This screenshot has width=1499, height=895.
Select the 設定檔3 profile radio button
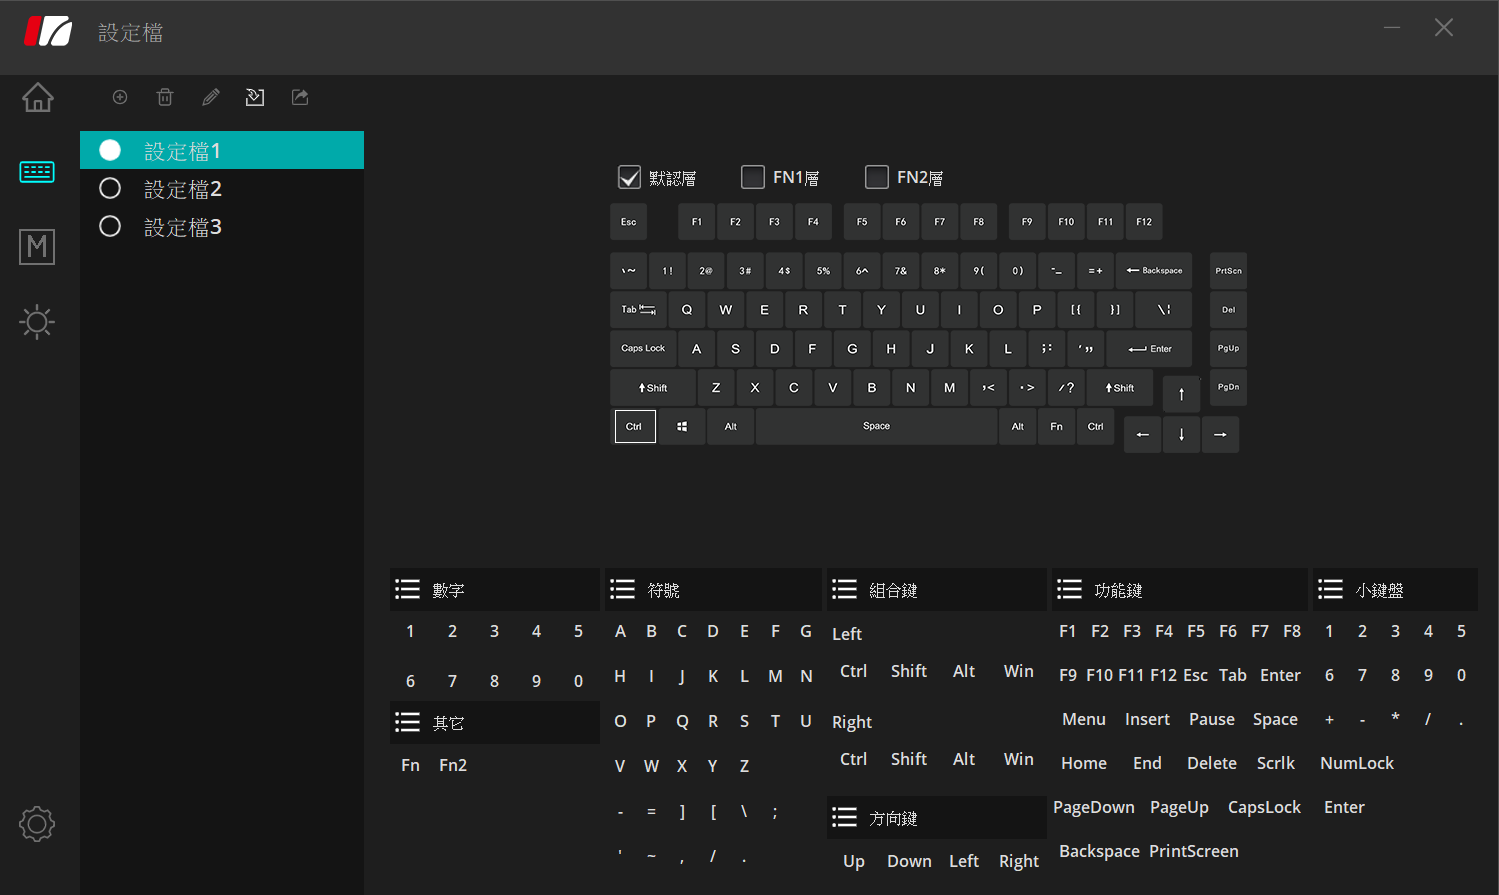[x=110, y=226]
